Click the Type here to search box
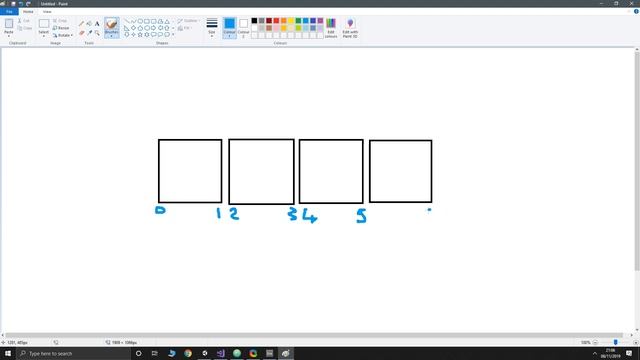 [x=73, y=353]
